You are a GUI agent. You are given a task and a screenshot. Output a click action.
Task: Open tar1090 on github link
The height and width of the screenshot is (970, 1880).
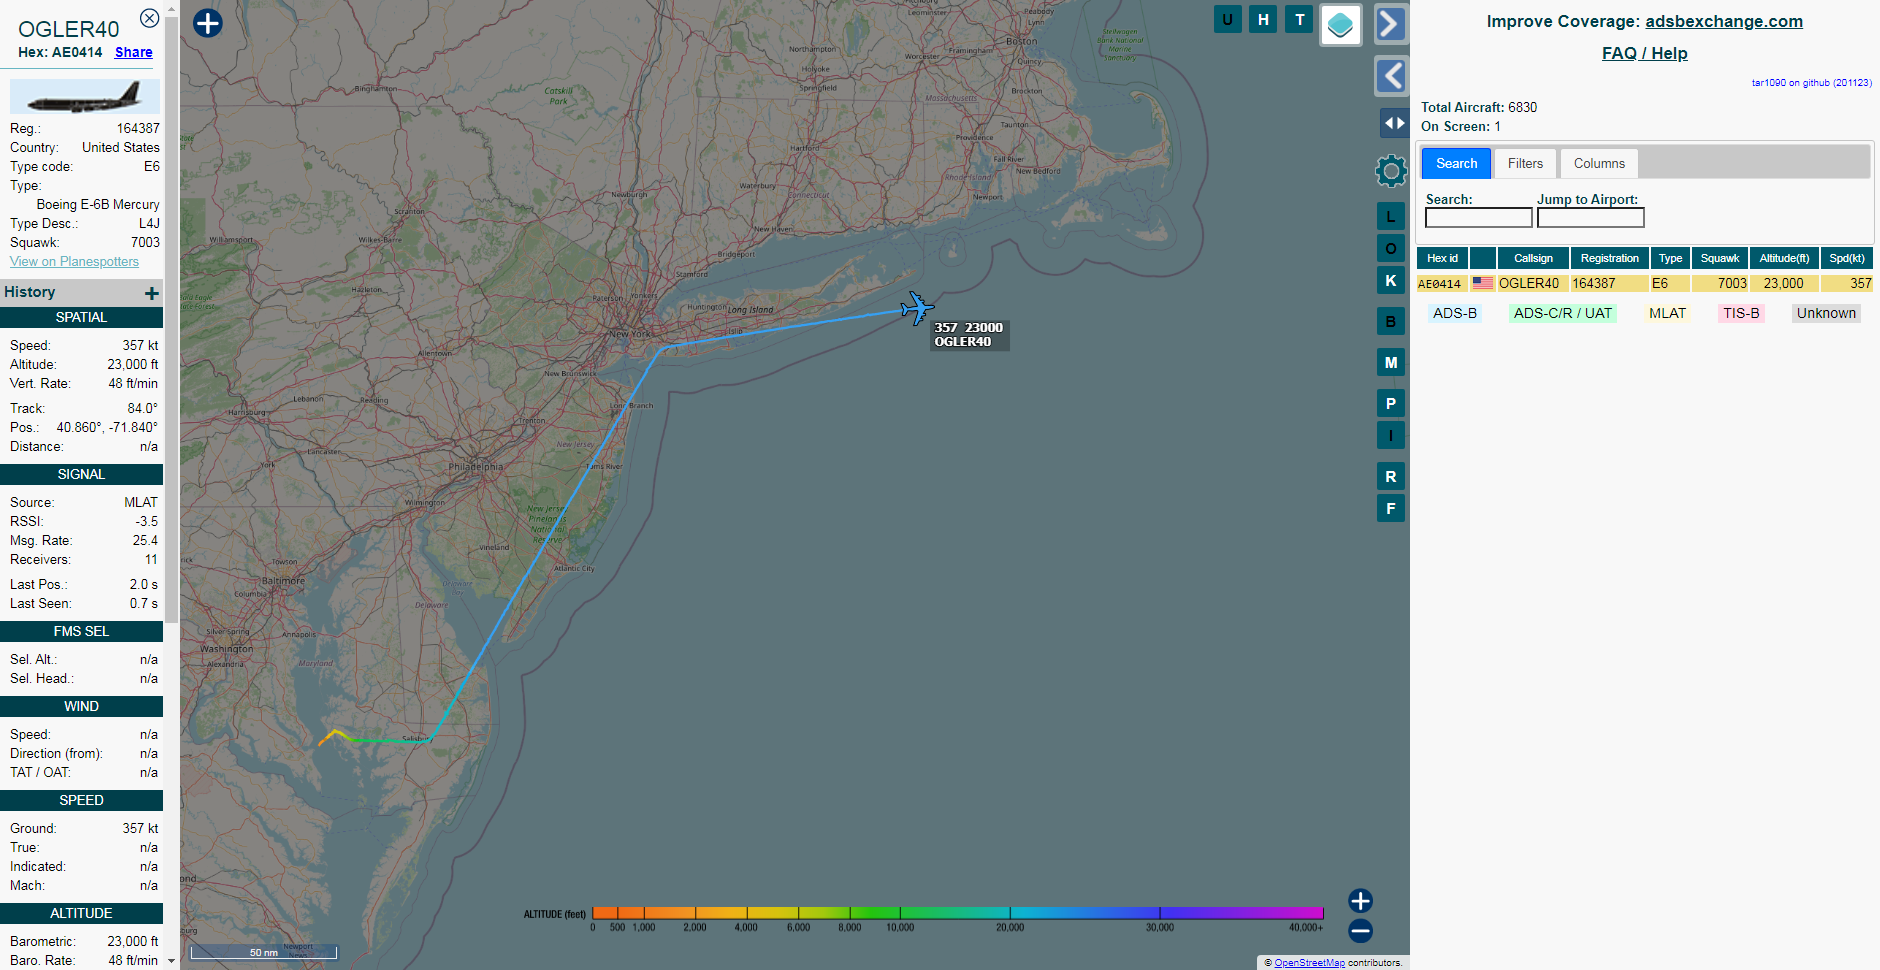(x=1811, y=83)
